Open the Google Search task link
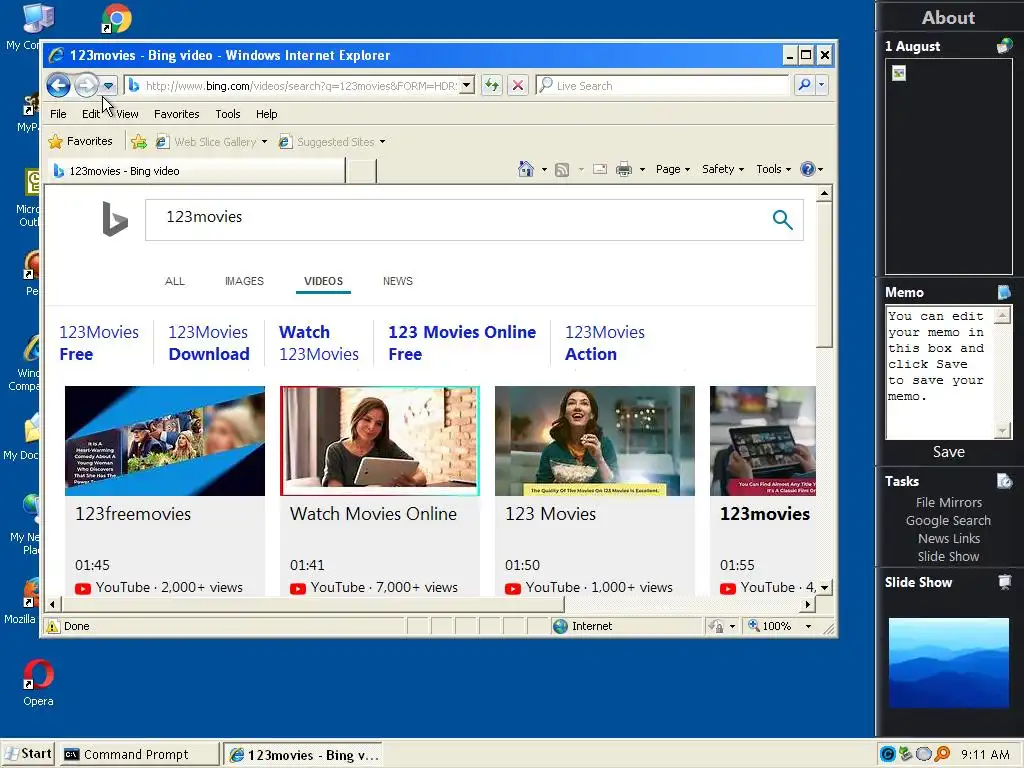The height and width of the screenshot is (768, 1024). 948,520
